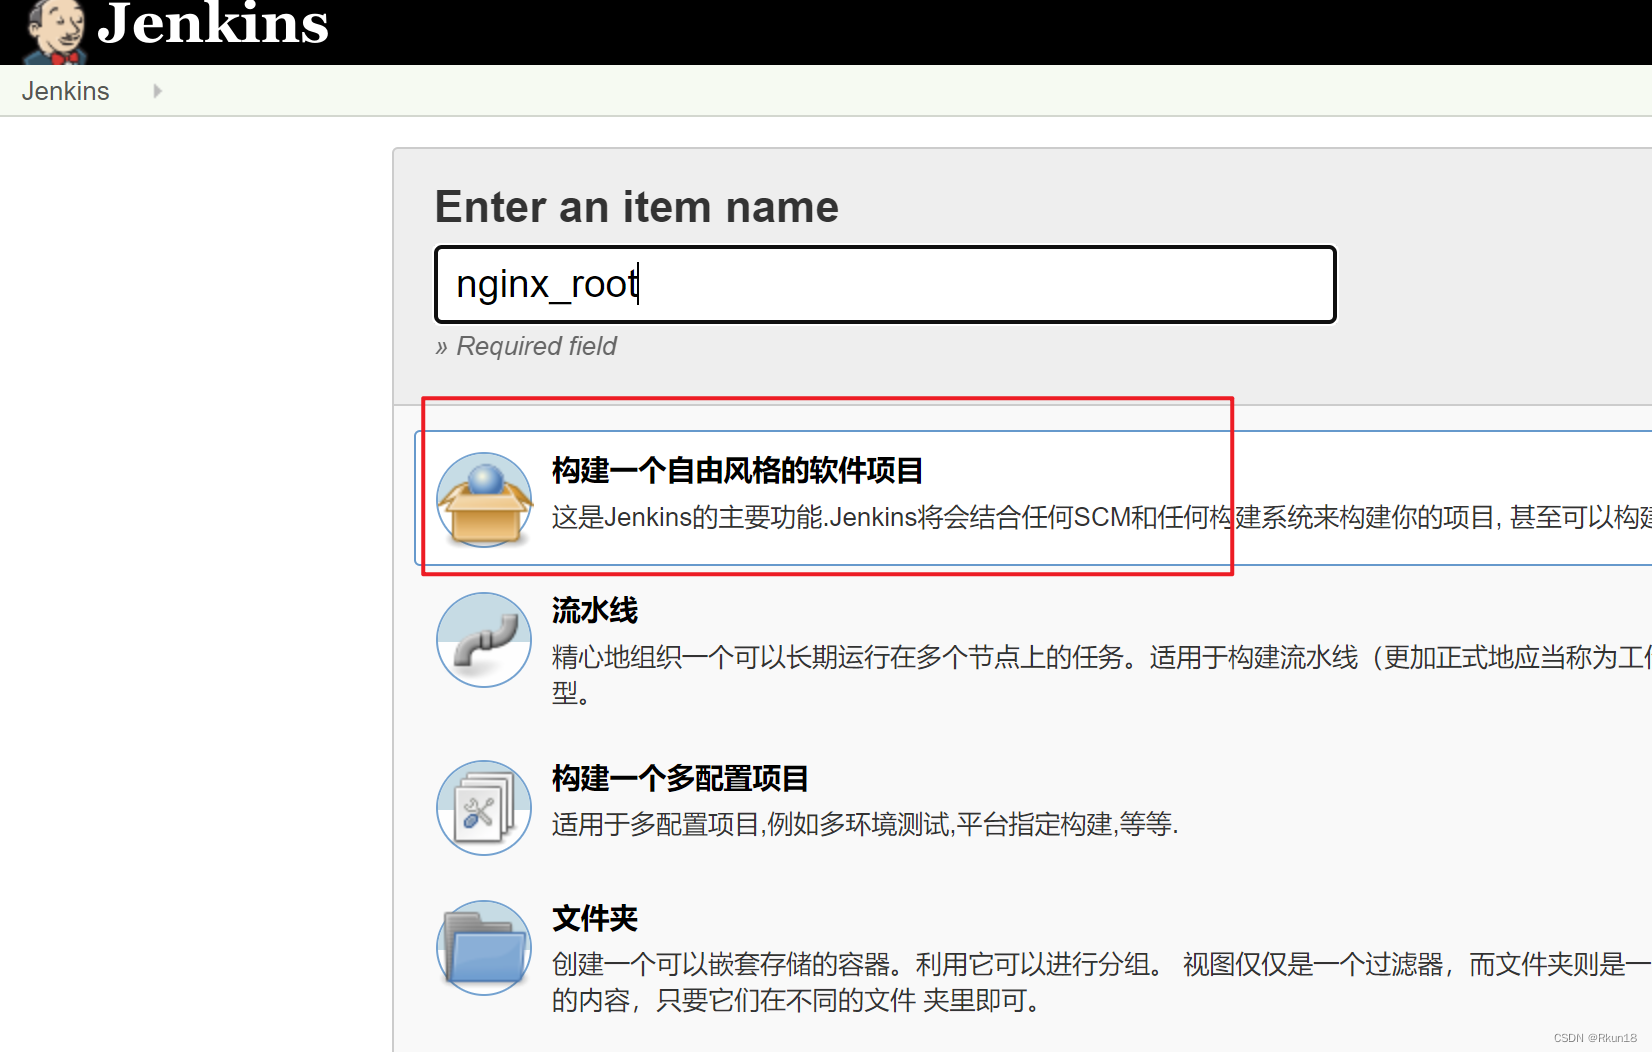
Task: Click the freestyle project description text
Action: [1101, 517]
